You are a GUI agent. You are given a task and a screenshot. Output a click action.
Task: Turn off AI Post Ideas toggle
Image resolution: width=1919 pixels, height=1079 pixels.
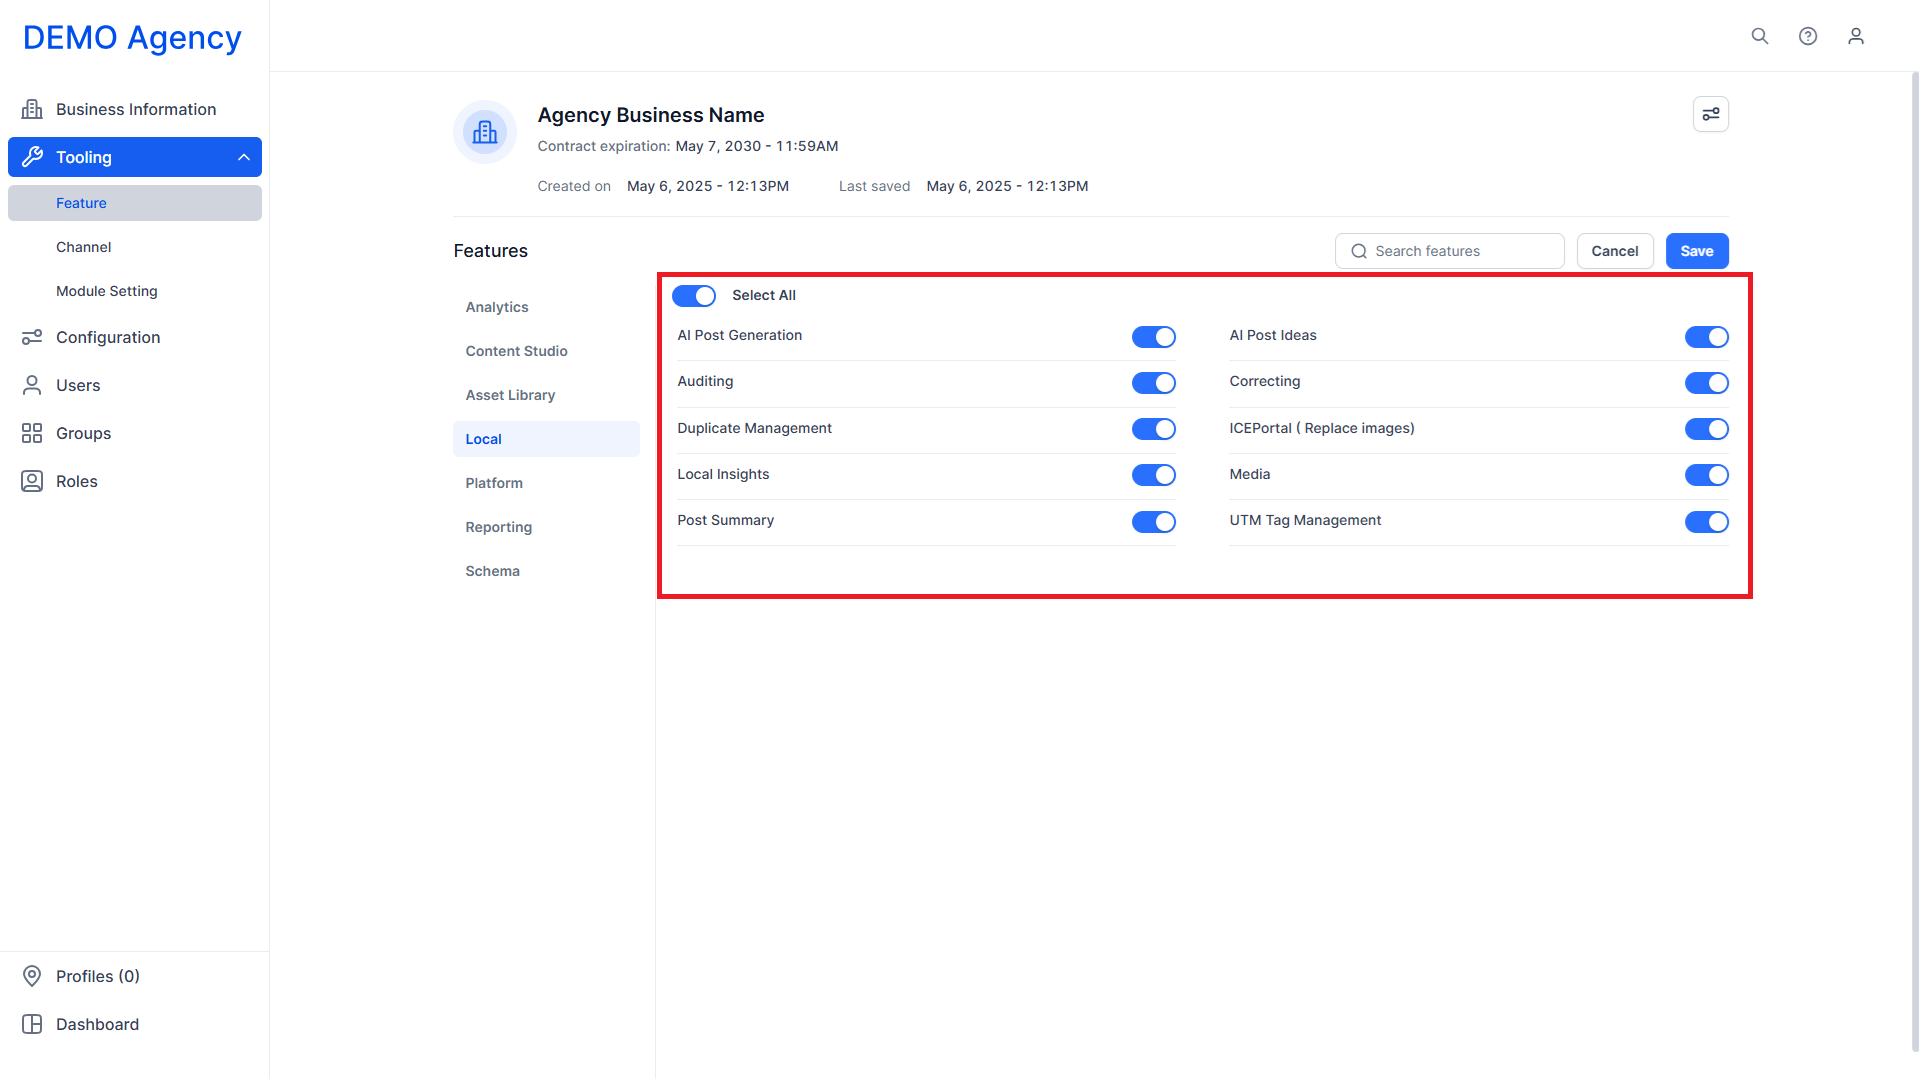1707,337
